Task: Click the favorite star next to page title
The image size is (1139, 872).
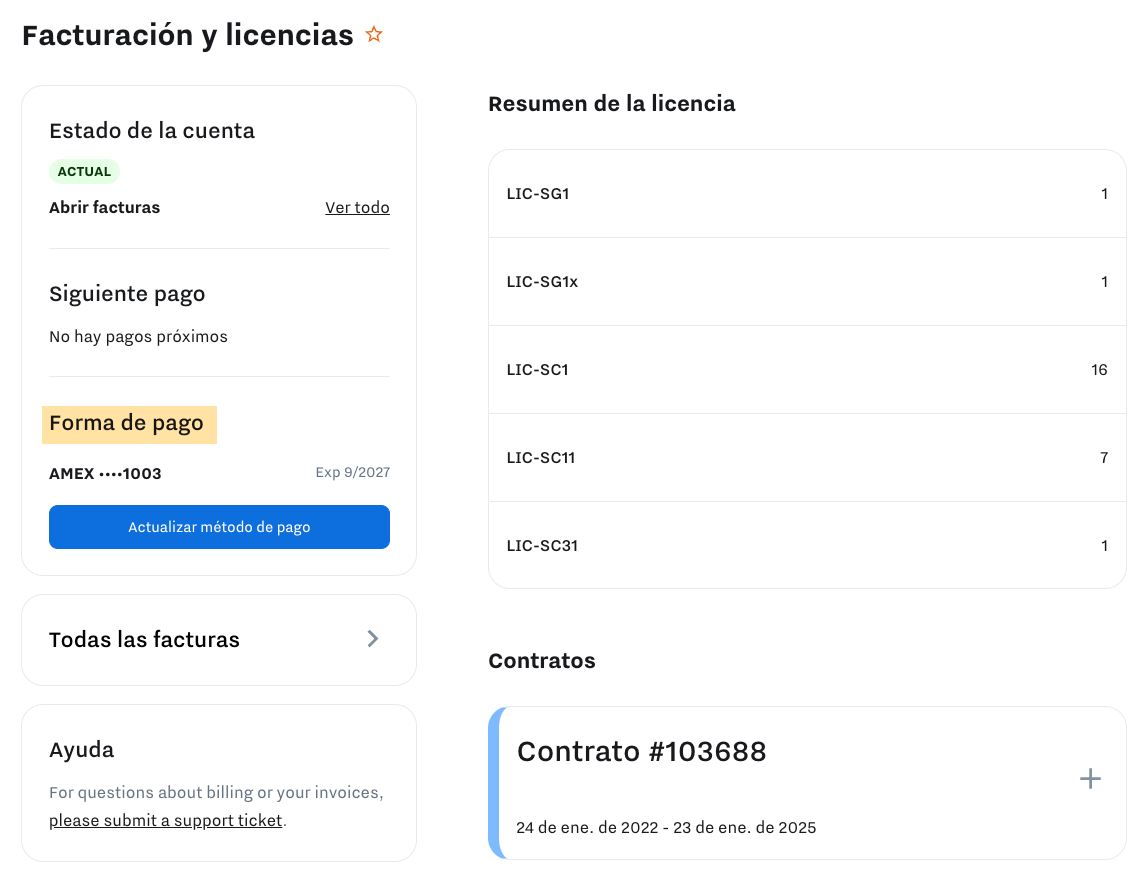Action: point(374,35)
